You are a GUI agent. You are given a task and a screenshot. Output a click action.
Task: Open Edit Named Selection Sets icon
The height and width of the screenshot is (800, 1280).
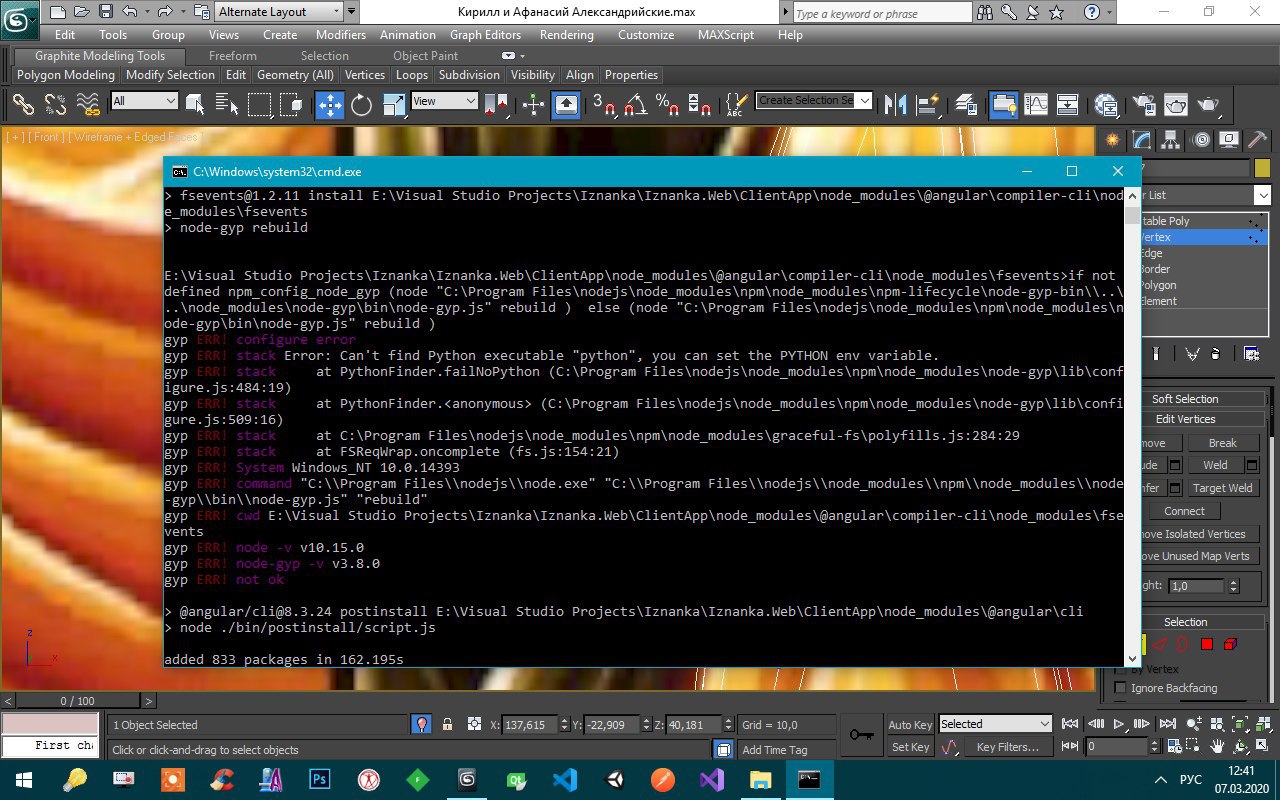[x=736, y=104]
